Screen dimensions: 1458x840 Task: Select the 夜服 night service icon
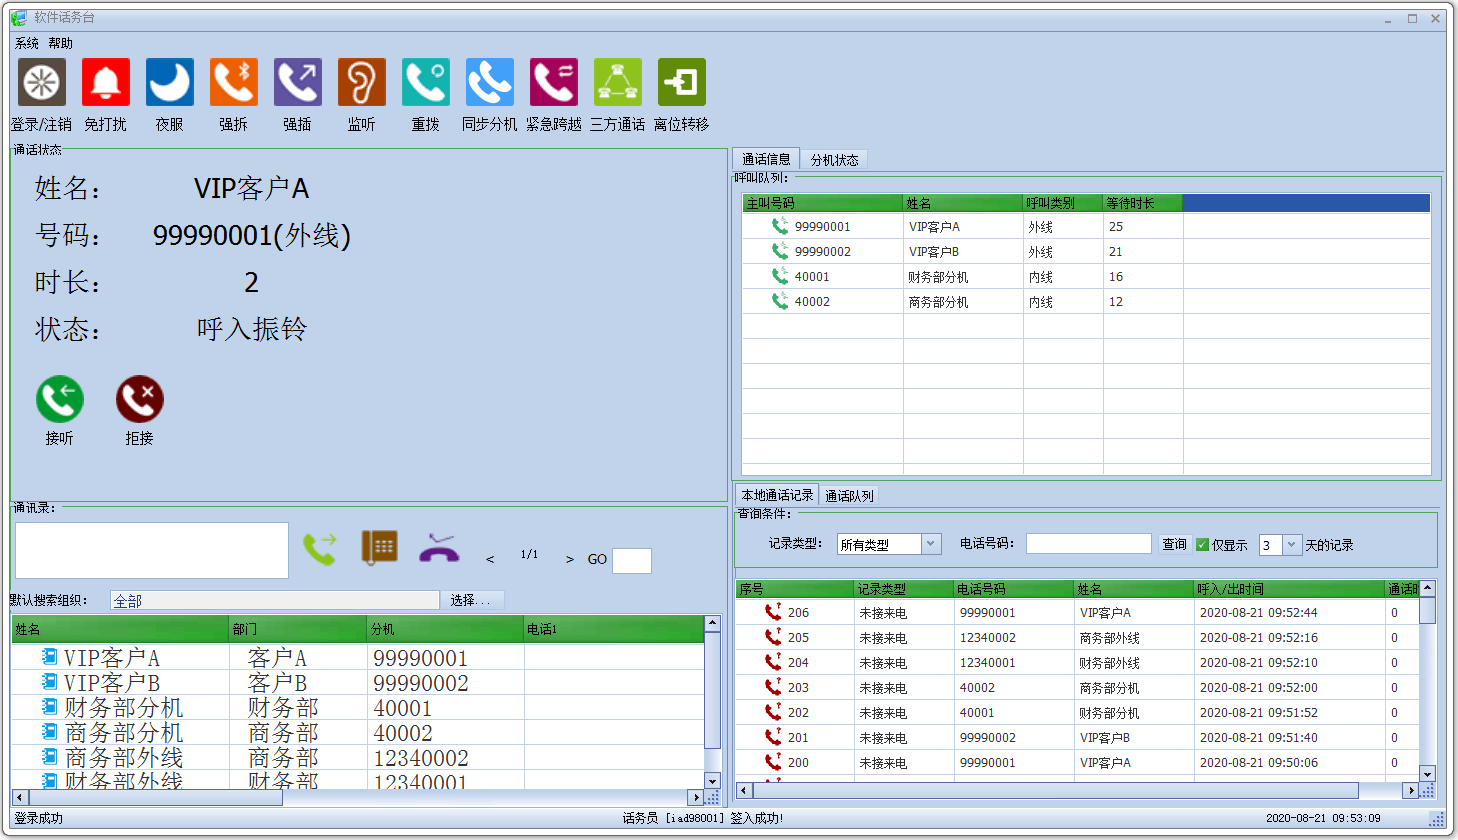(169, 82)
